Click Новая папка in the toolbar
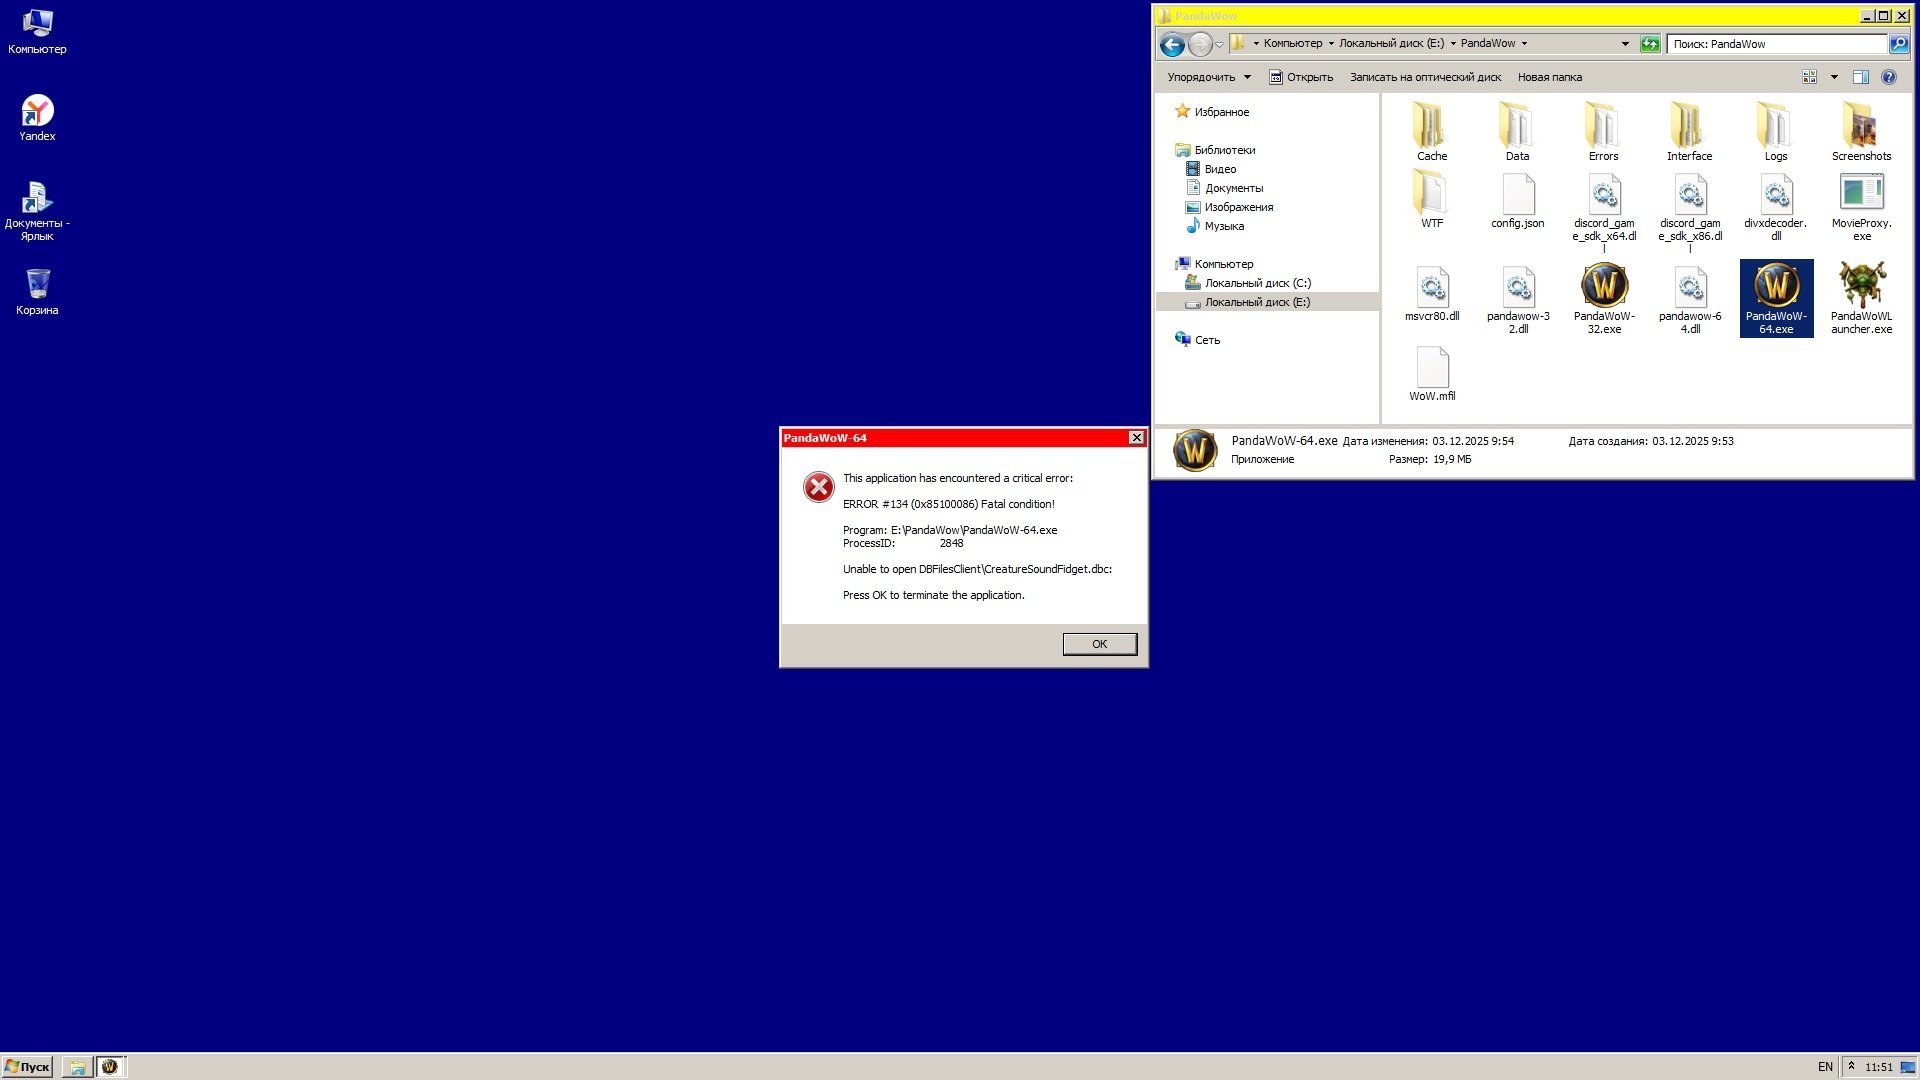 pyautogui.click(x=1549, y=77)
